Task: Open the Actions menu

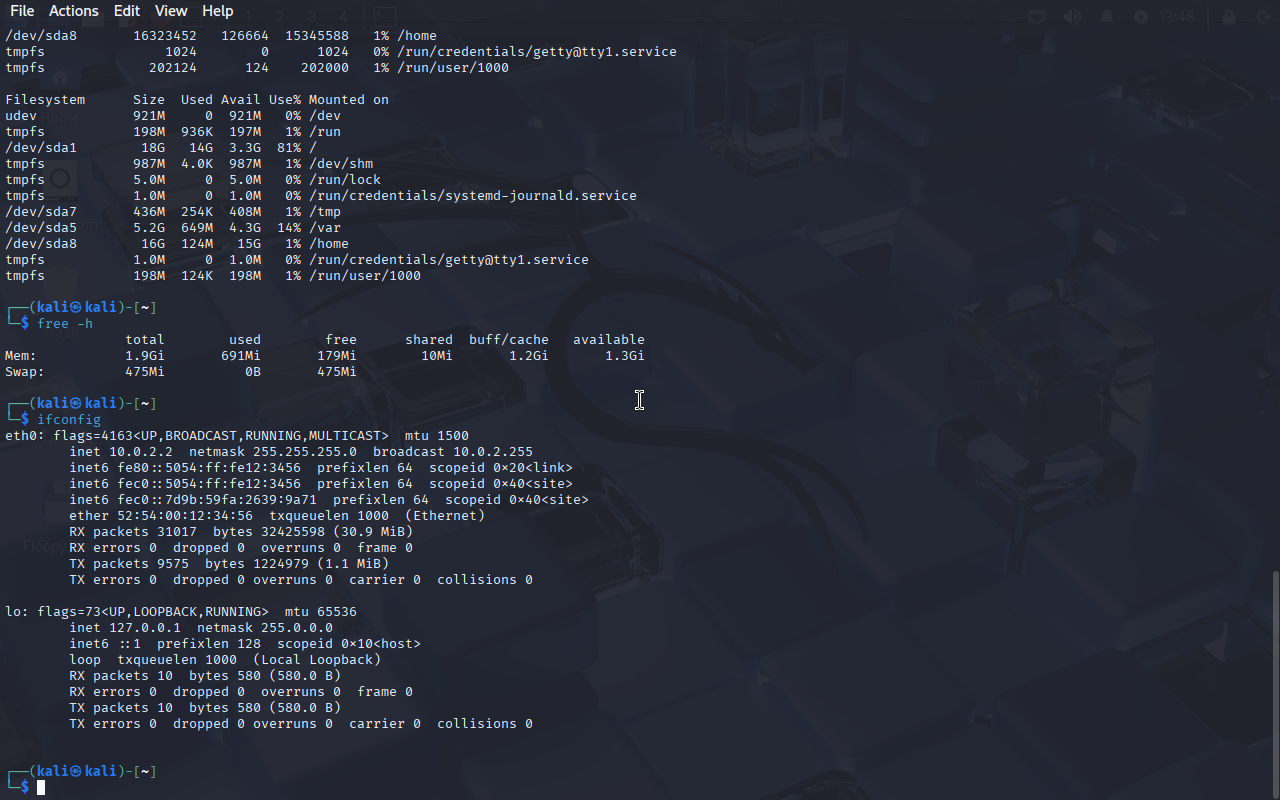Action: click(x=74, y=11)
